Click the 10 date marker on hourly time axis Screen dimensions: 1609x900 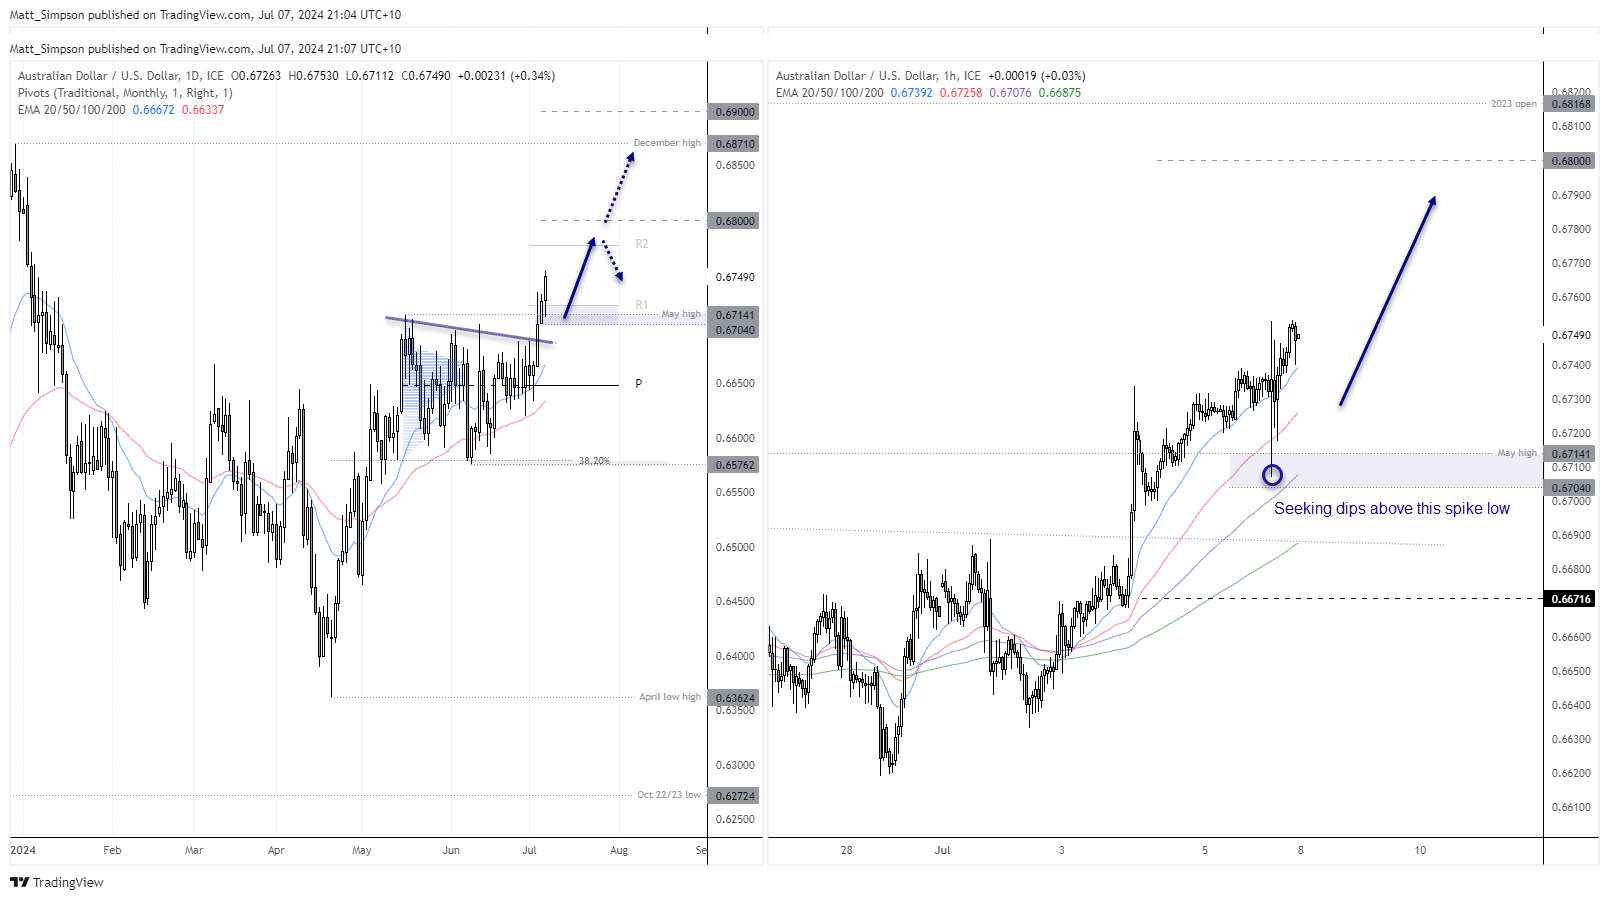click(x=1420, y=850)
